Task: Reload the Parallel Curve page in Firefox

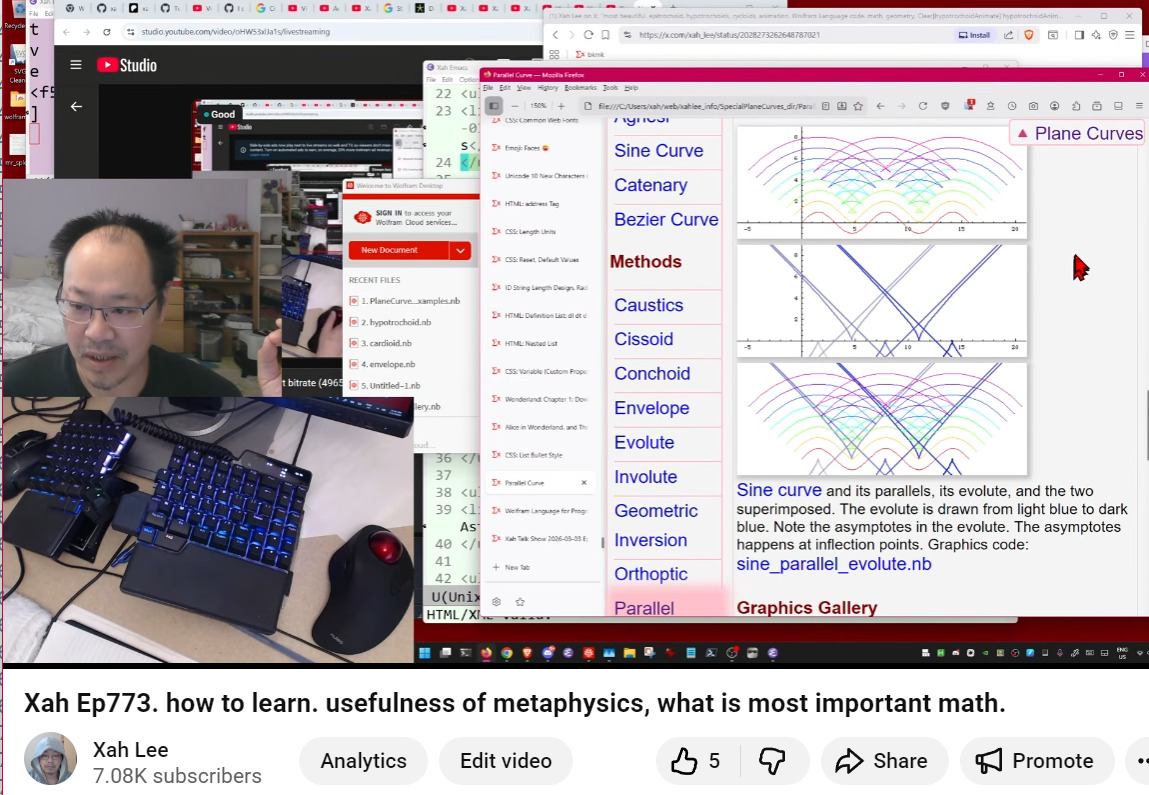Action: pos(922,106)
